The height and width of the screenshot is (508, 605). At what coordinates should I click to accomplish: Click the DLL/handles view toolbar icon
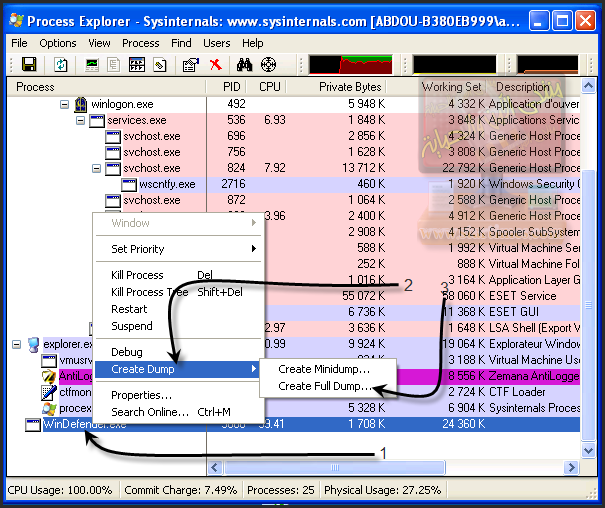pos(160,64)
